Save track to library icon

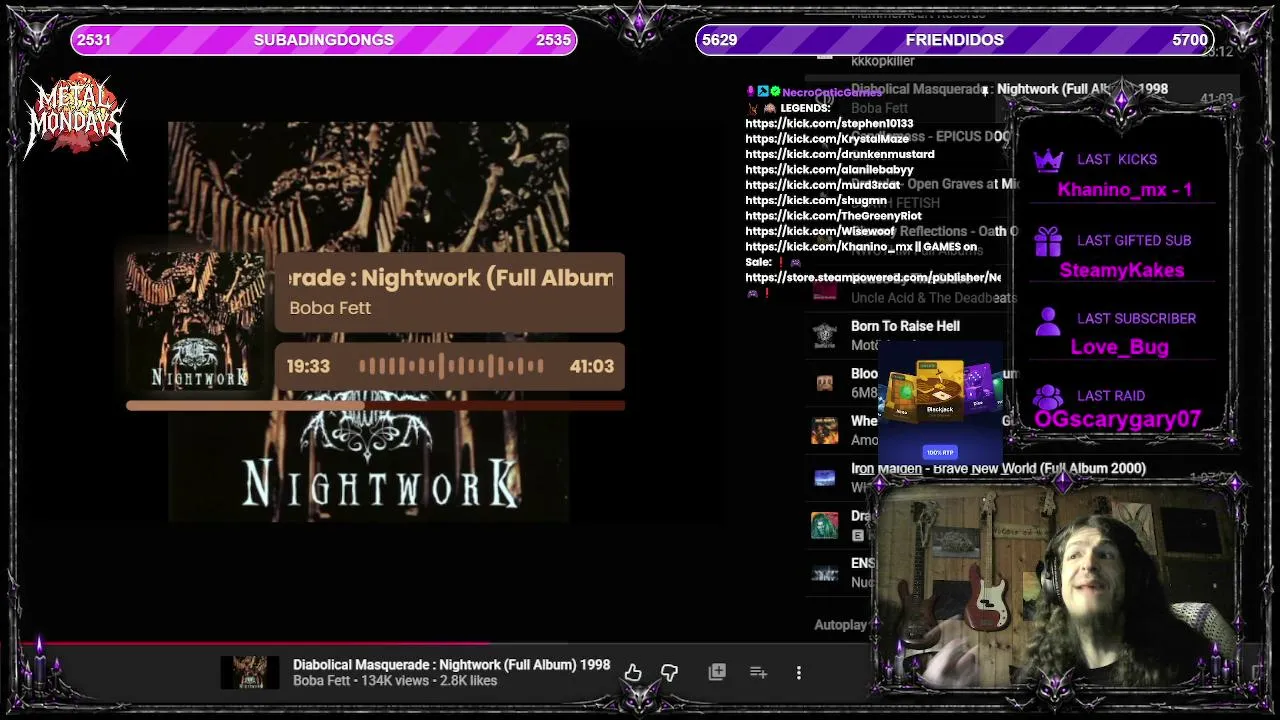717,672
